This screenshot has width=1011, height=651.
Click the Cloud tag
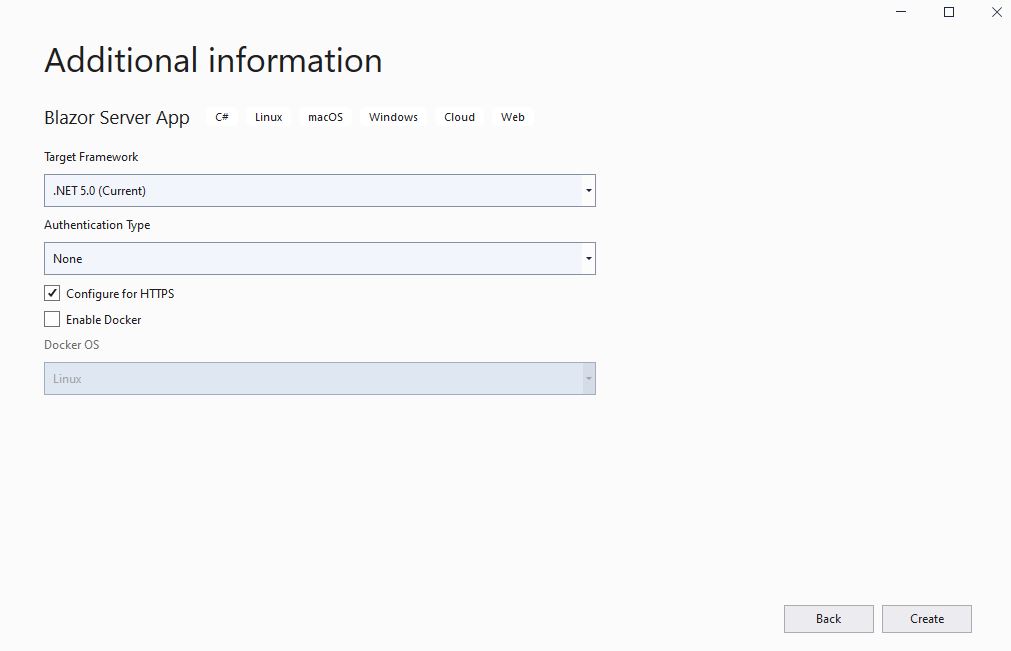[x=459, y=117]
